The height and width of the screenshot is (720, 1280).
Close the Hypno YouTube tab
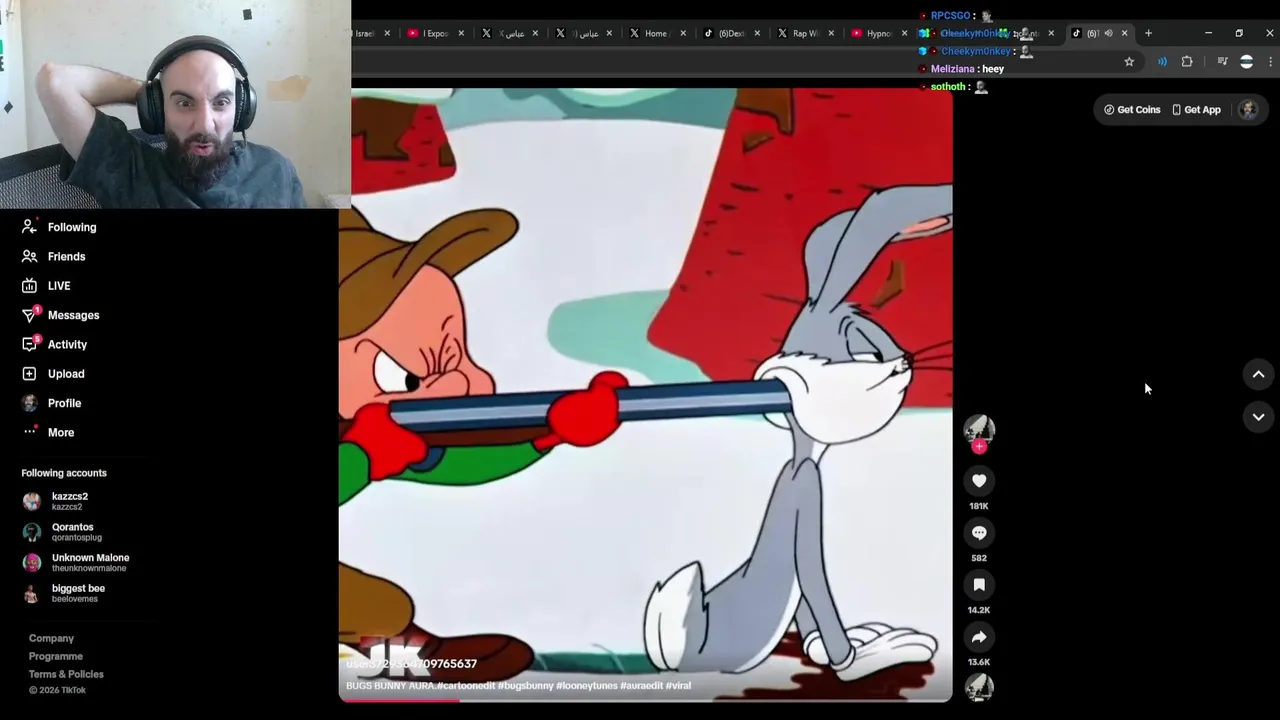pos(905,33)
